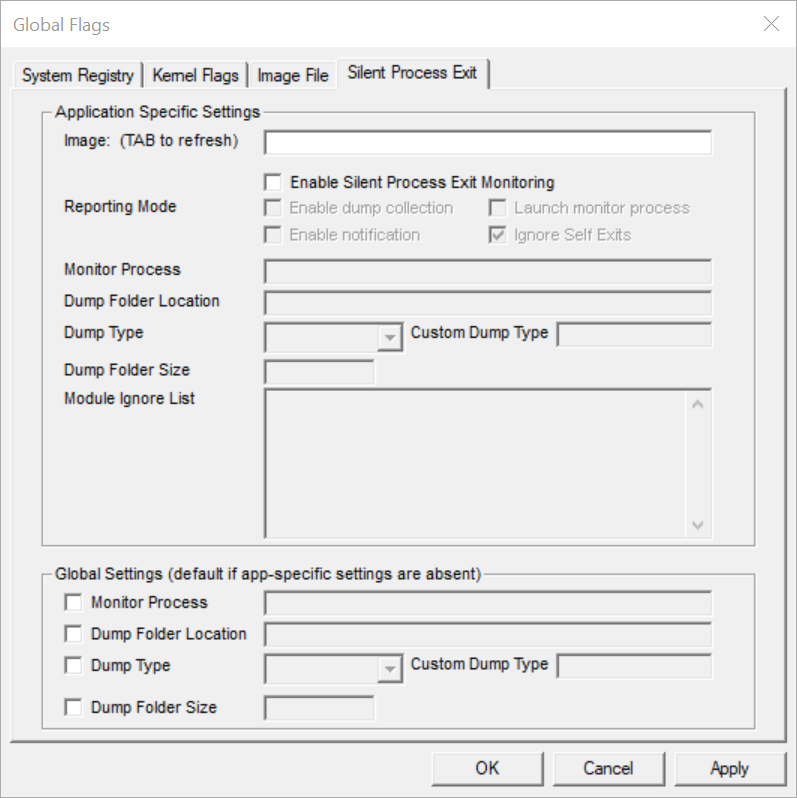
Task: Click the Cancel button
Action: click(x=608, y=768)
